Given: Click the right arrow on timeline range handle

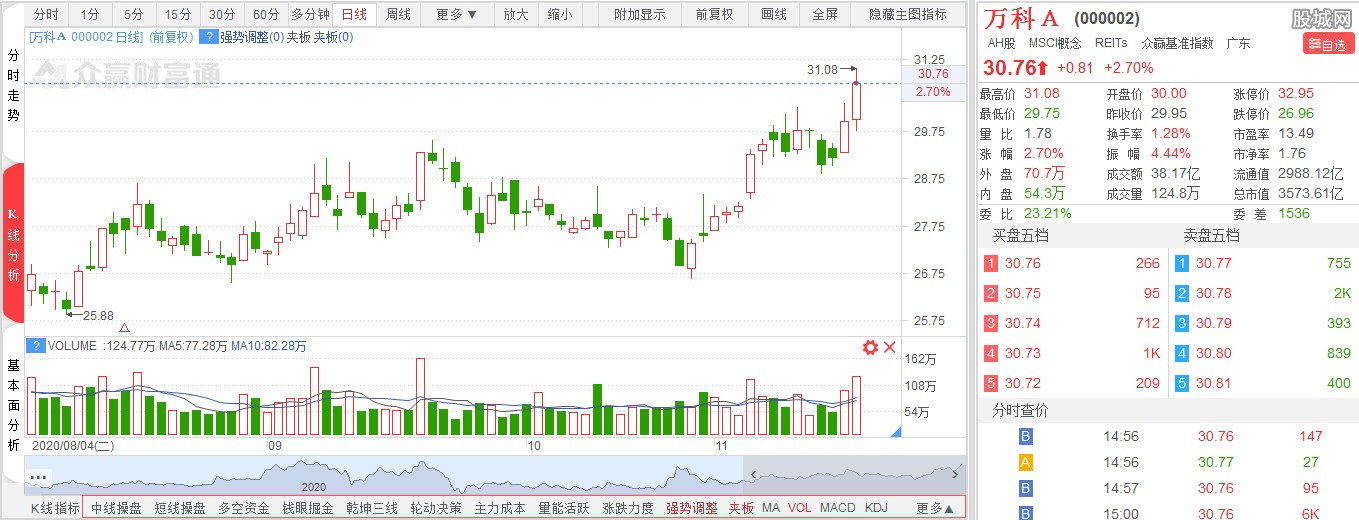Looking at the screenshot, I should pos(956,474).
